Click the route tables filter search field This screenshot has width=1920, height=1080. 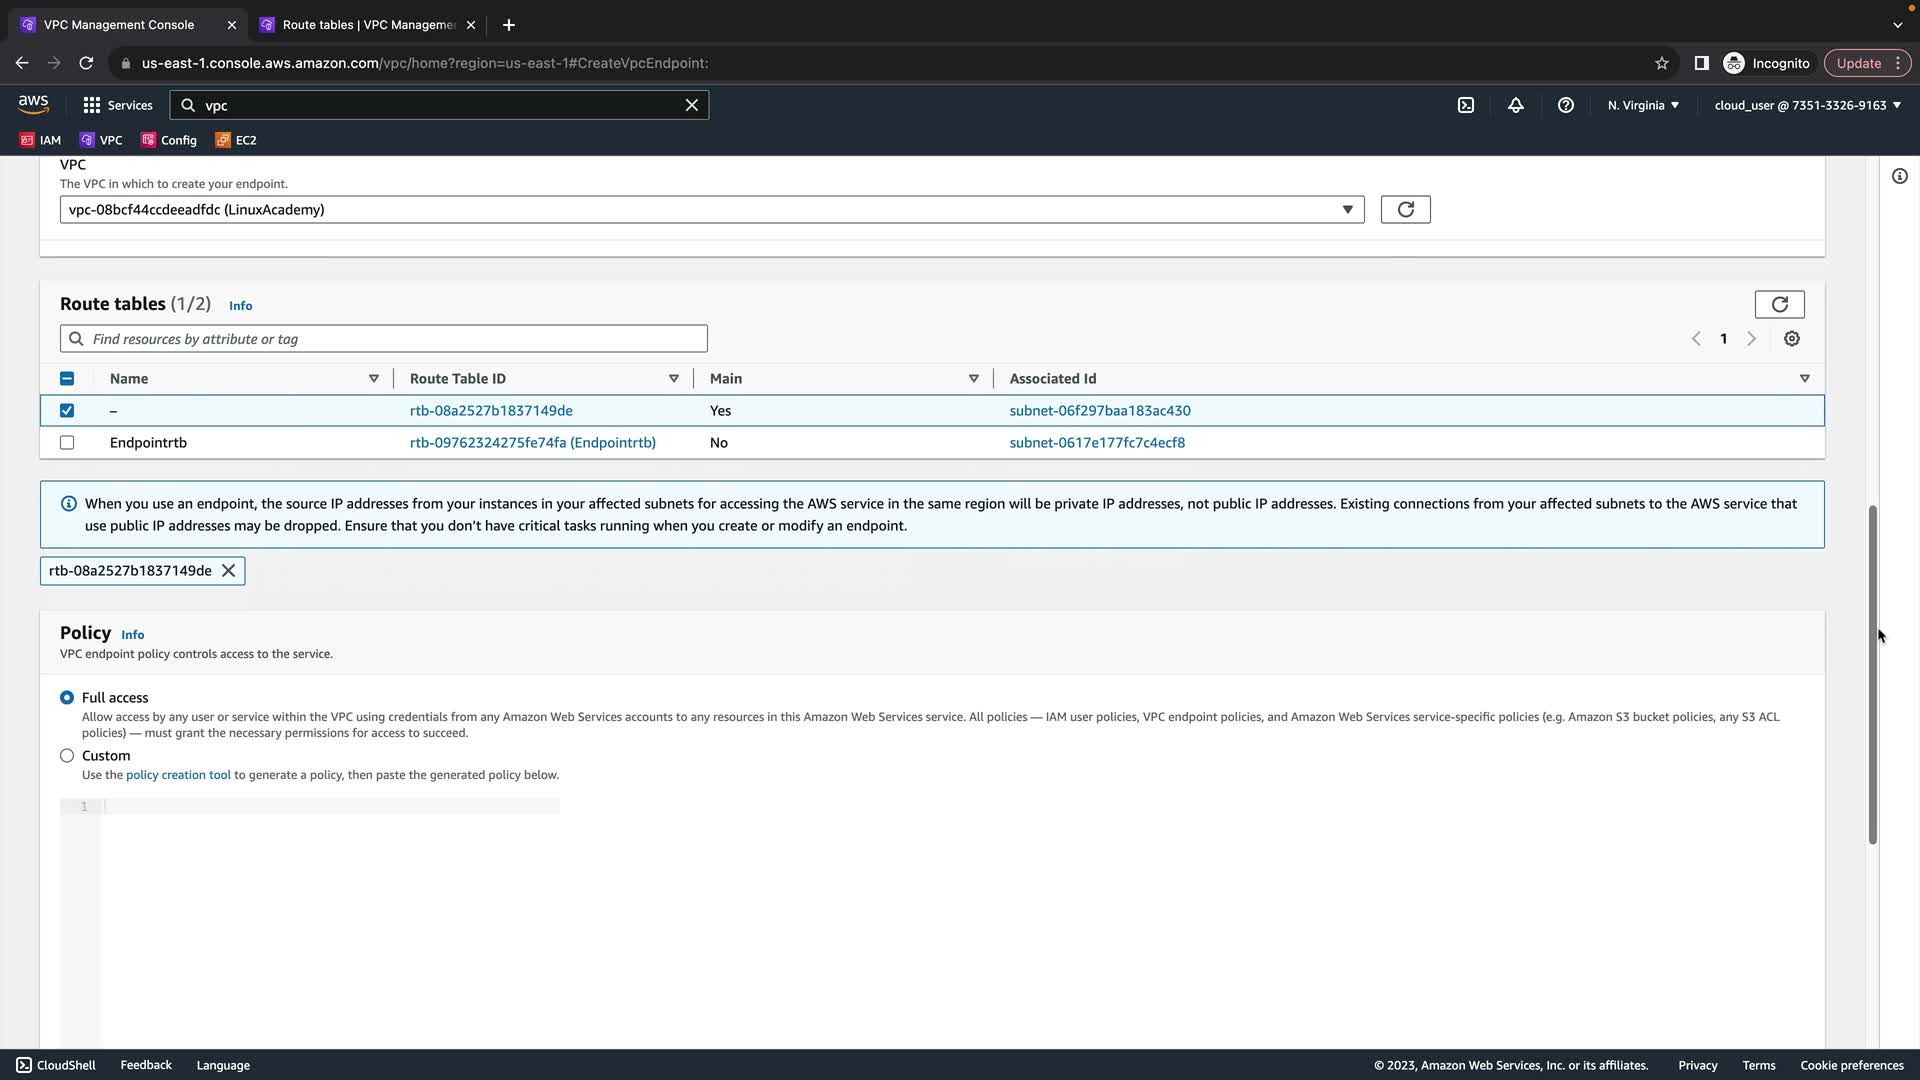[384, 339]
